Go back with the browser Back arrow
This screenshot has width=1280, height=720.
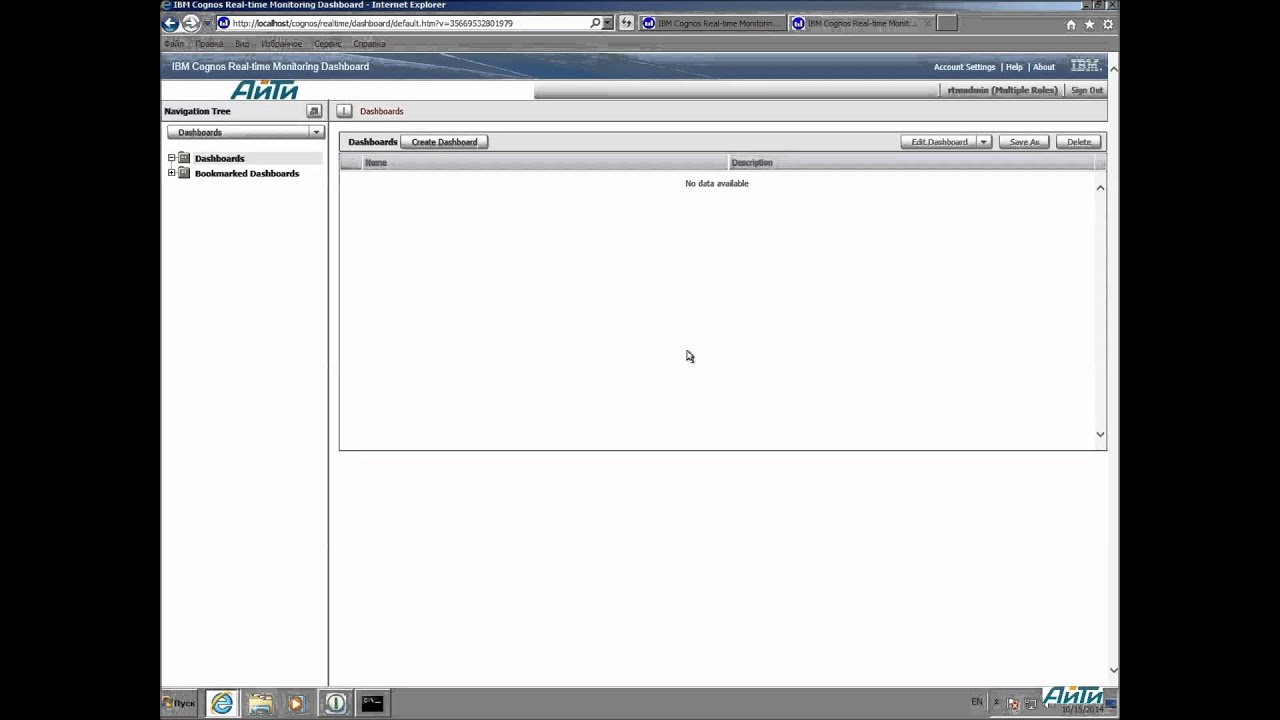click(170, 24)
